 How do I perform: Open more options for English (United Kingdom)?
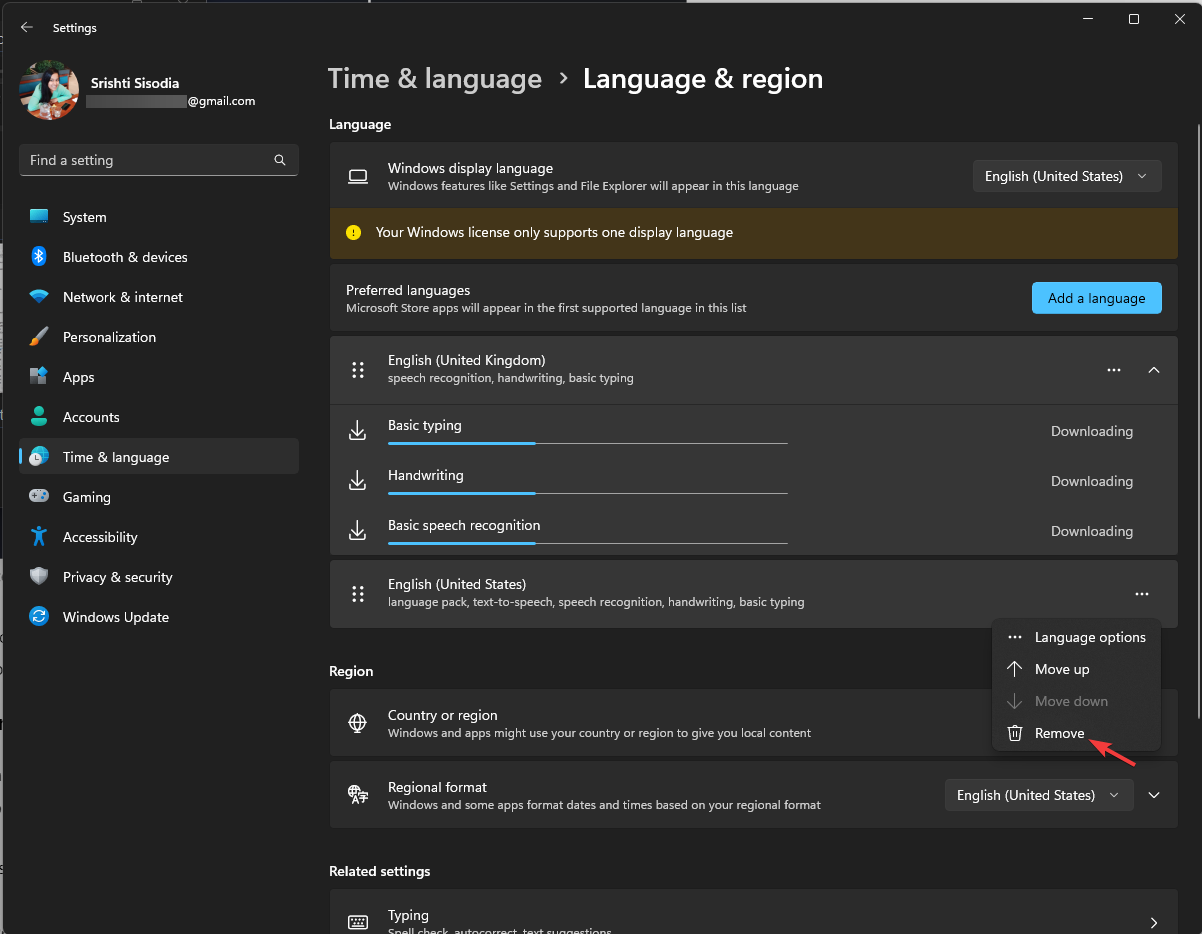pos(1114,370)
